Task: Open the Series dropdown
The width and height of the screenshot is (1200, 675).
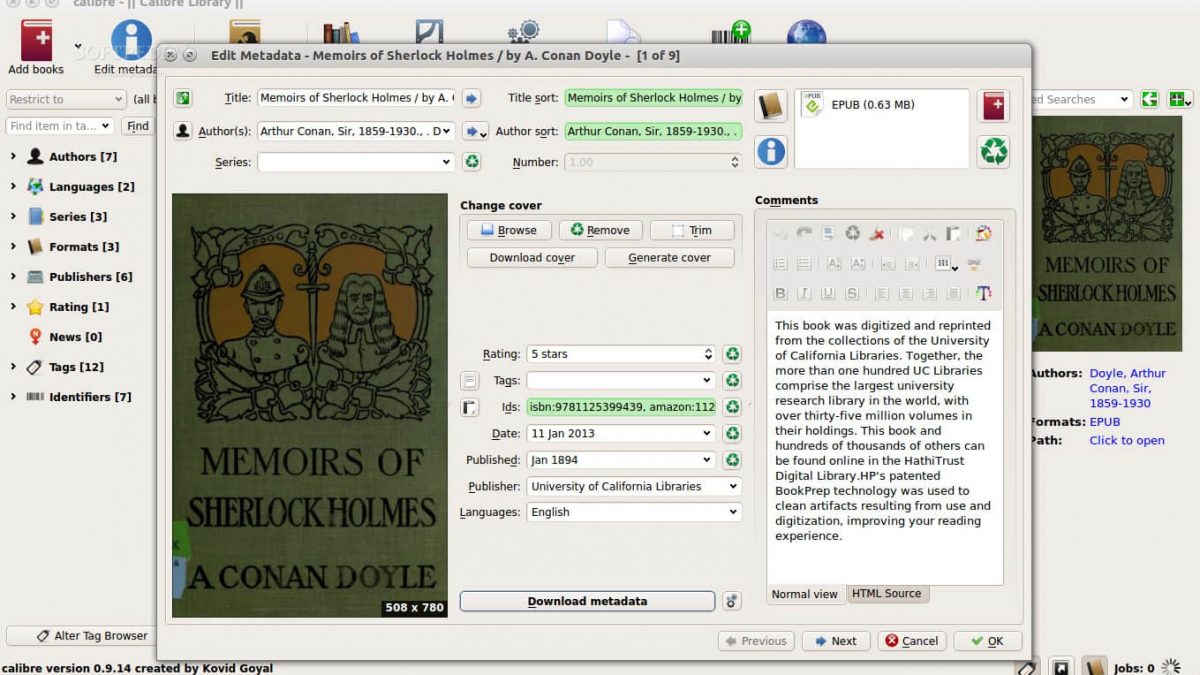Action: point(445,162)
